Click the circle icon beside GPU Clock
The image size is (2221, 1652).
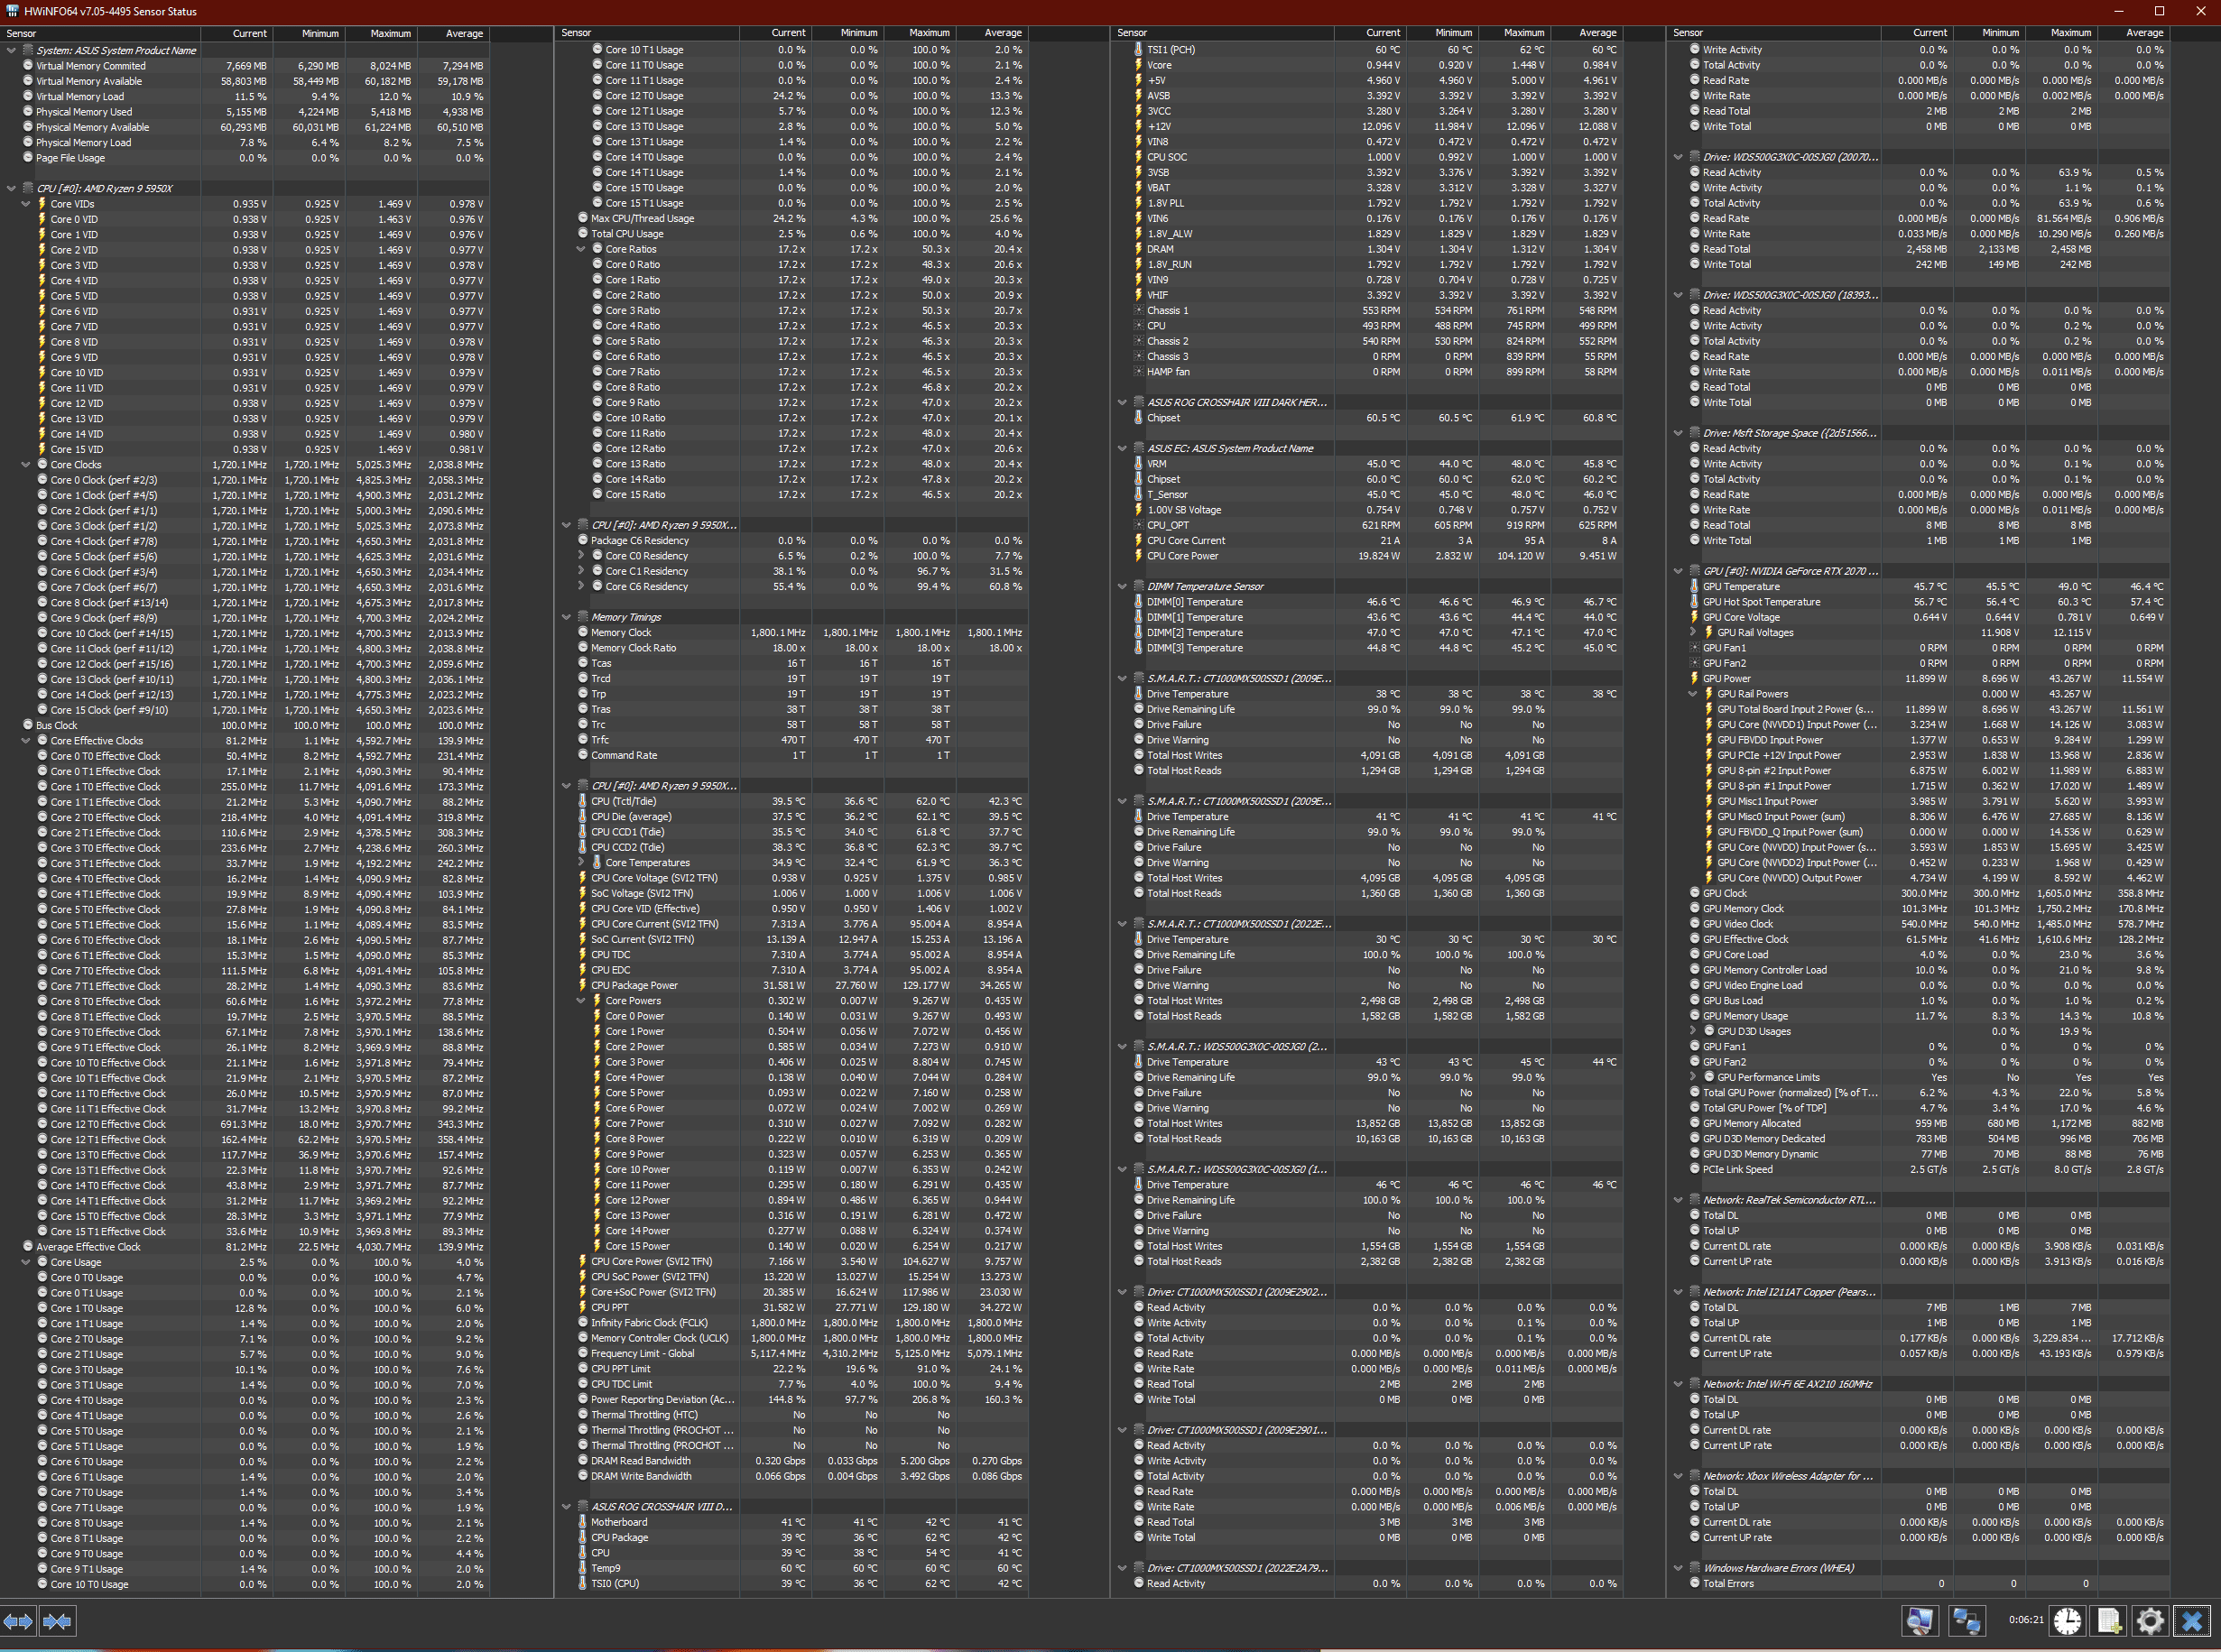(1694, 893)
